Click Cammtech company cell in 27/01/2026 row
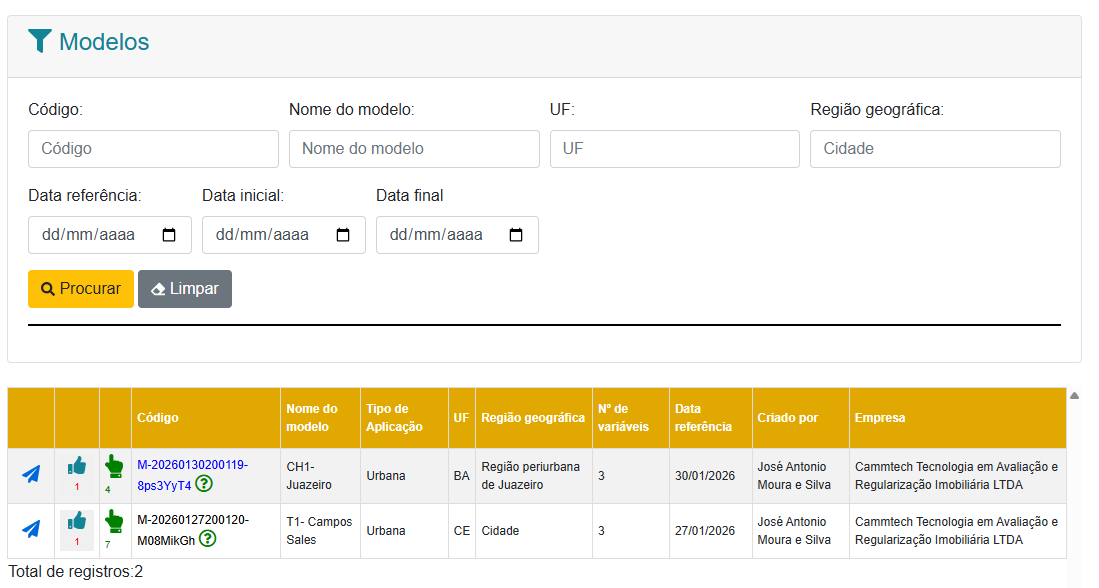This screenshot has width=1099, height=588. (x=958, y=531)
